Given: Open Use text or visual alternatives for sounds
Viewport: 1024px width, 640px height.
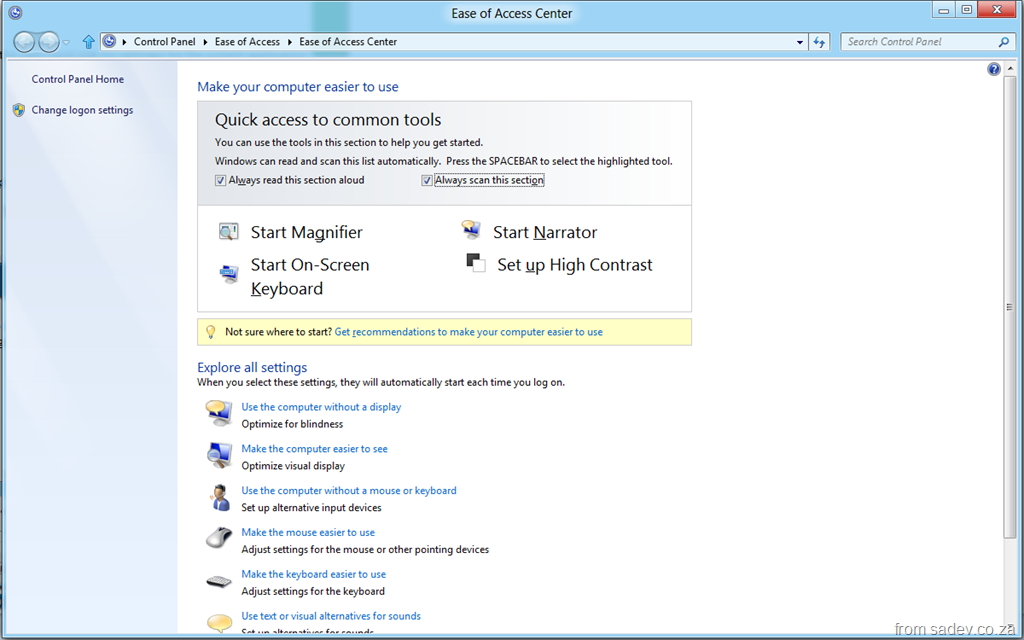Looking at the screenshot, I should (331, 616).
